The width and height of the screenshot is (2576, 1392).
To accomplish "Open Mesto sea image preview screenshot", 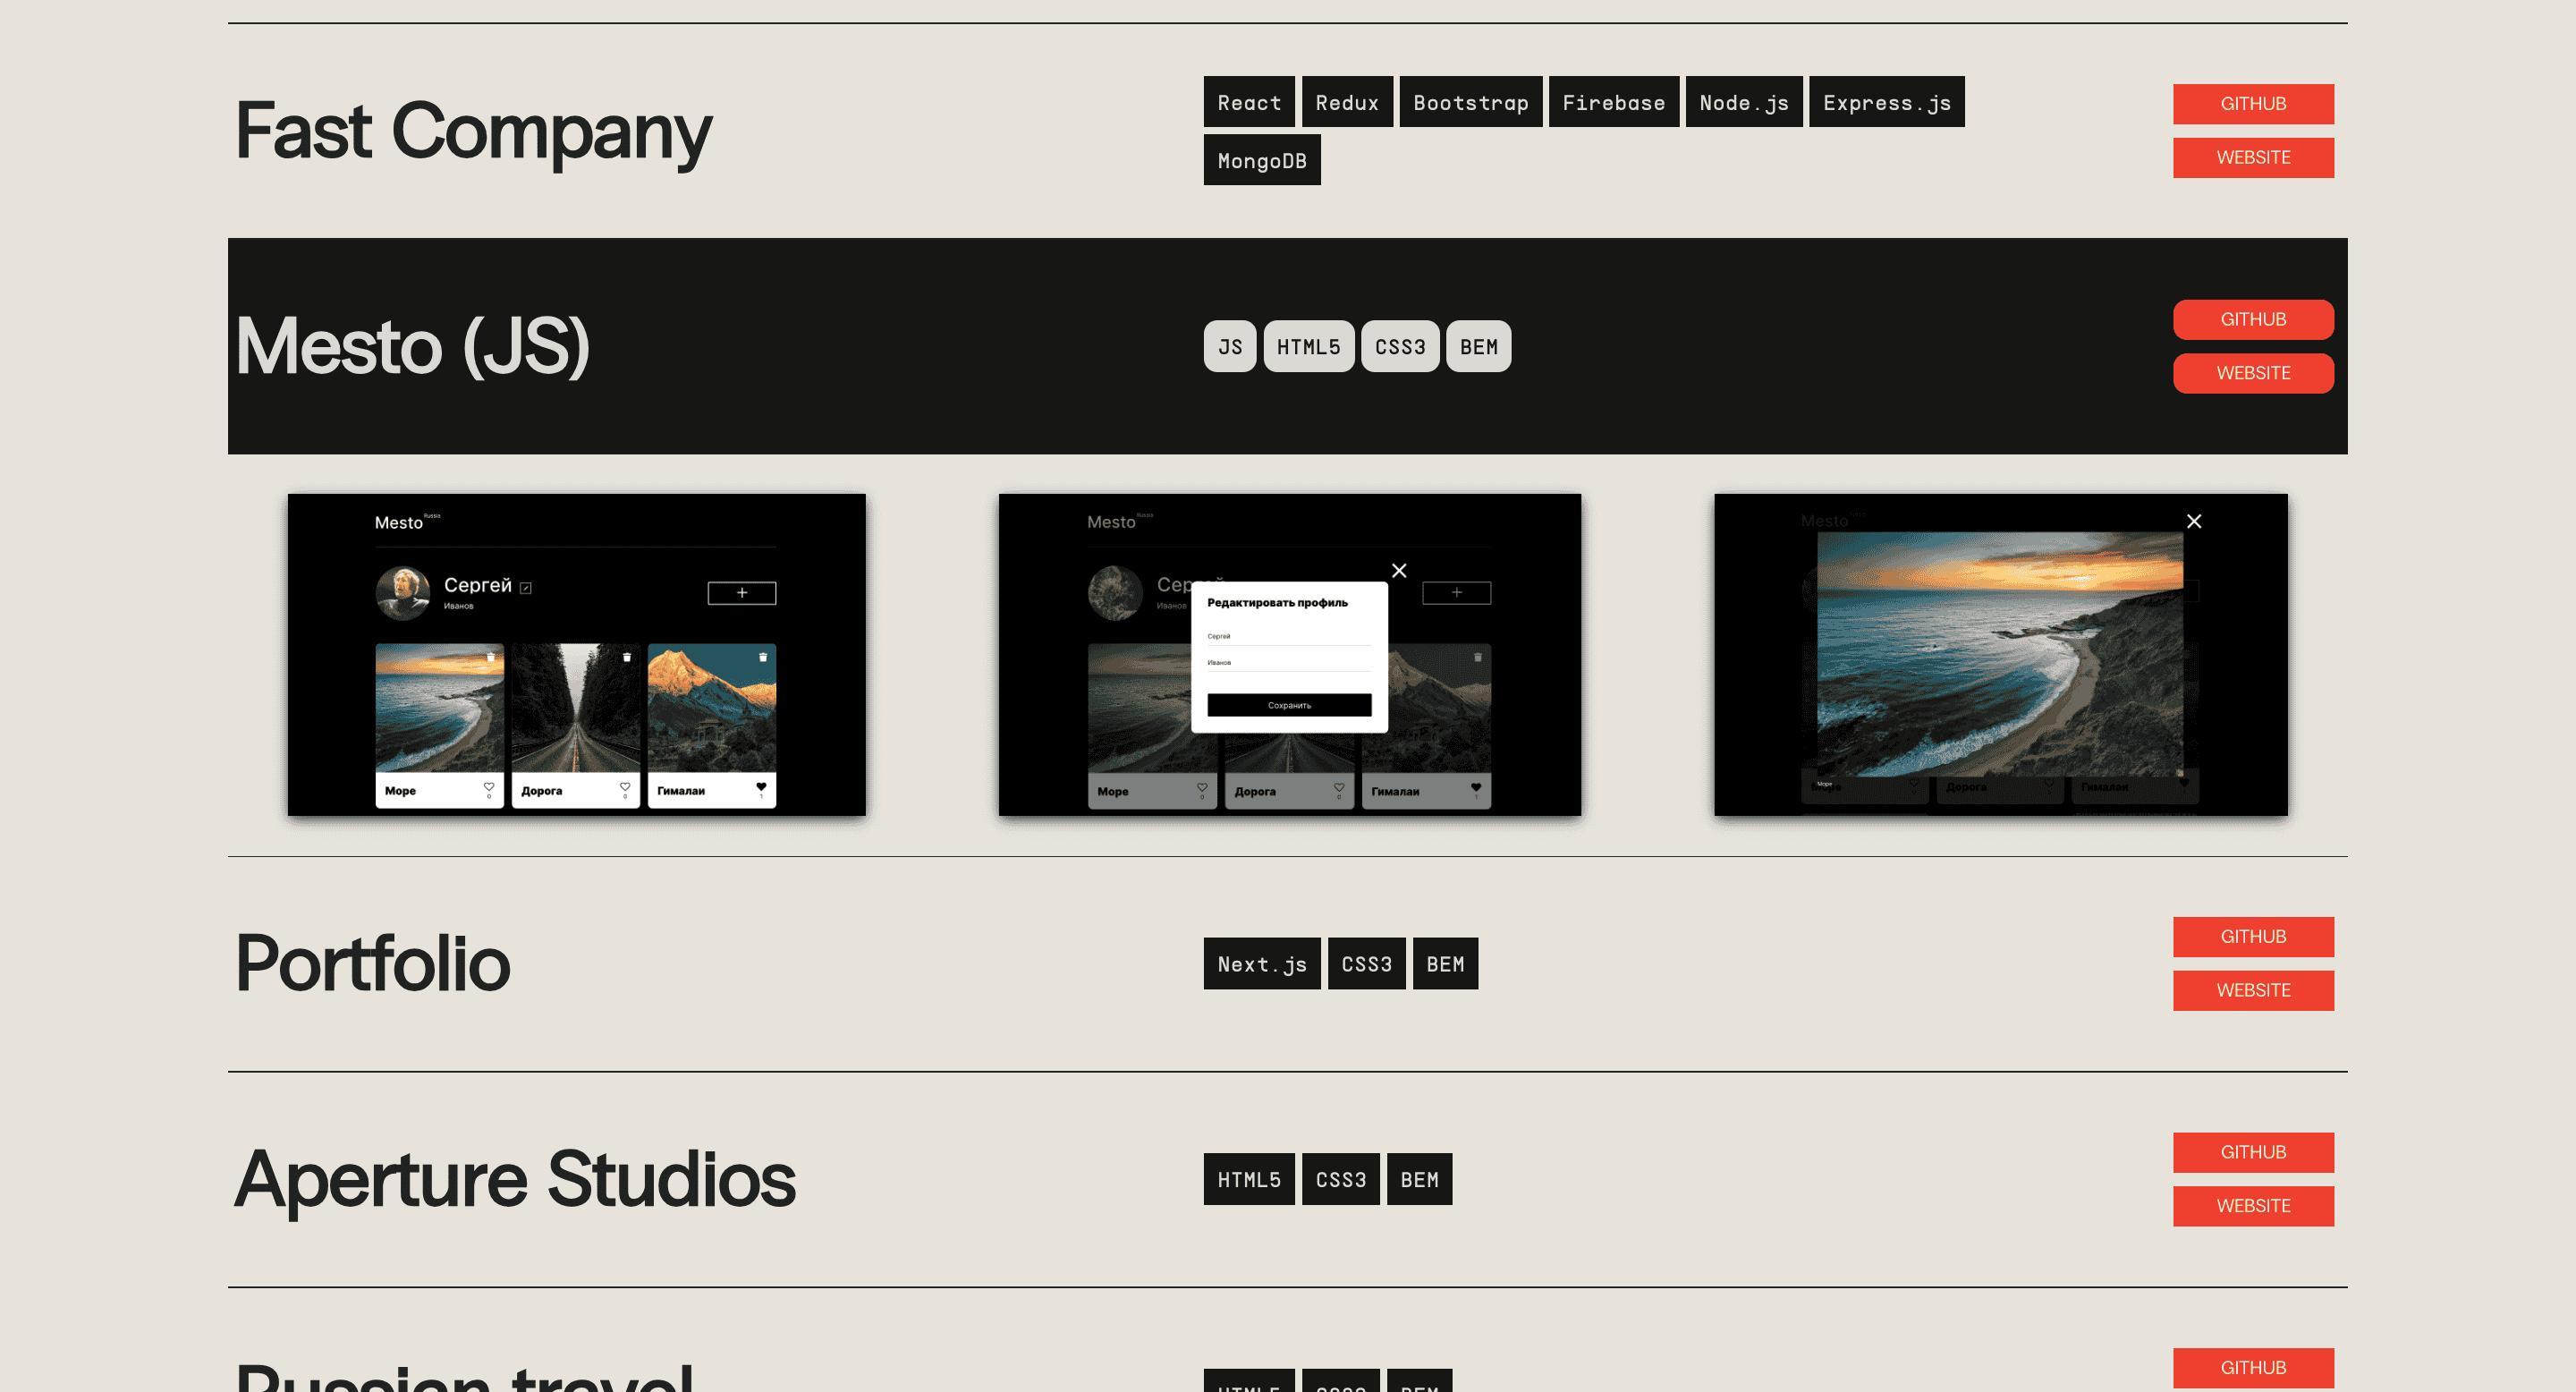I will pyautogui.click(x=2000, y=654).
